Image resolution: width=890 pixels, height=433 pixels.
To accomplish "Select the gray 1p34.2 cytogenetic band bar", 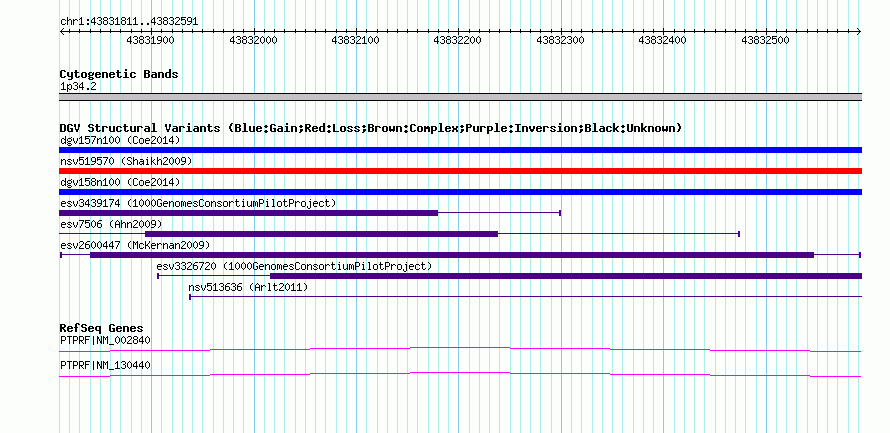I will [460, 97].
